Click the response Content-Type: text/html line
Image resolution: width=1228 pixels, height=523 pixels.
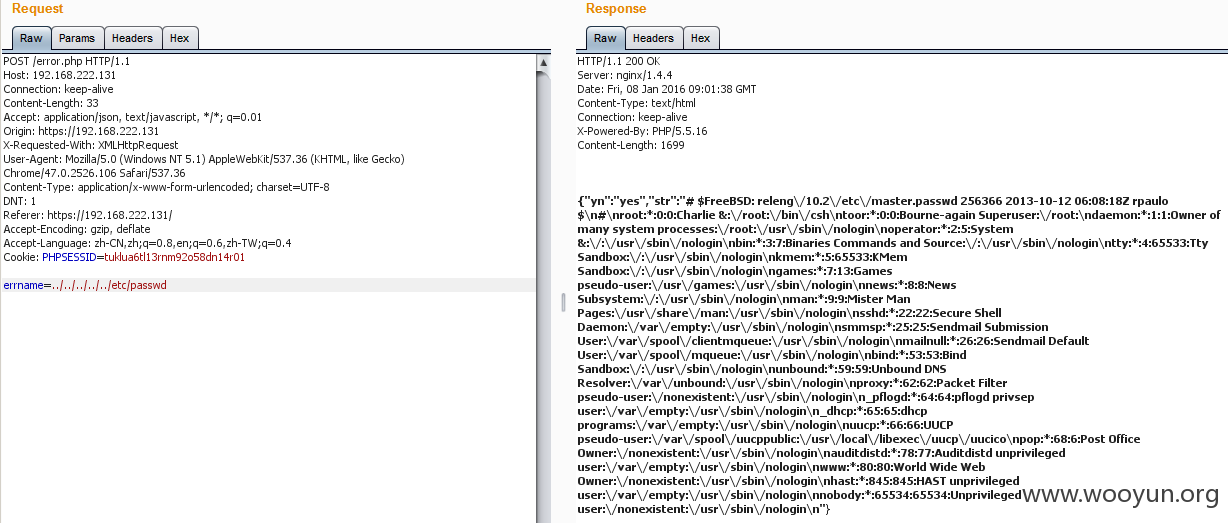pyautogui.click(x=636, y=103)
